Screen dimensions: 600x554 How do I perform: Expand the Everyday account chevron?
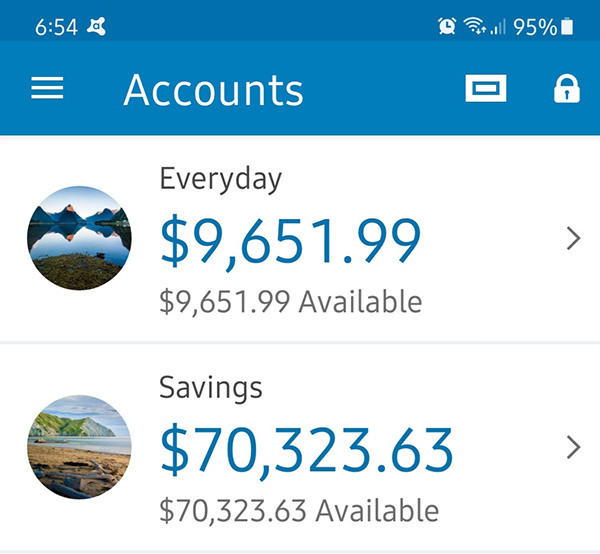click(573, 238)
